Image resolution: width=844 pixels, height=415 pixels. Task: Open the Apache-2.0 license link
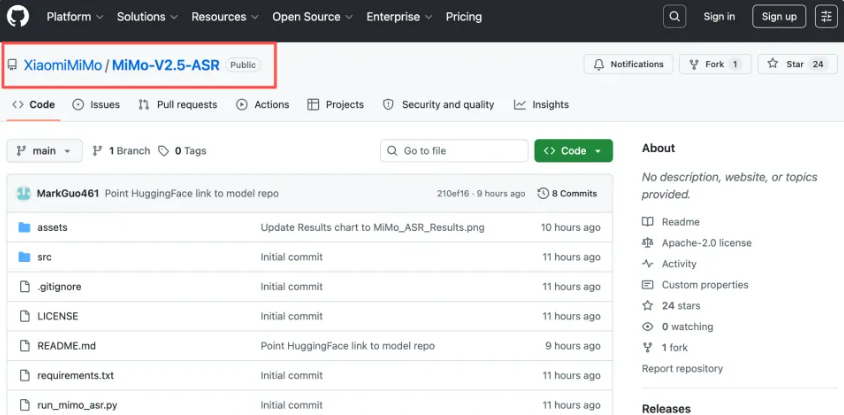[x=706, y=243]
